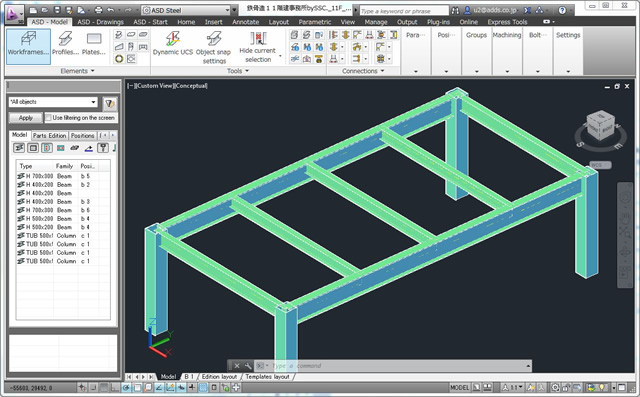Click the Family column header
640x397 pixels.
click(65, 166)
